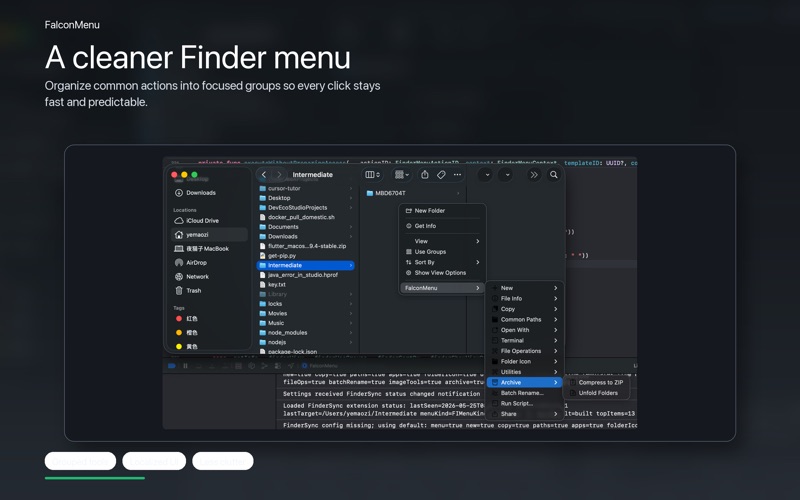Select the 黄色 yellow tag dot
800x500 pixels.
(179, 346)
